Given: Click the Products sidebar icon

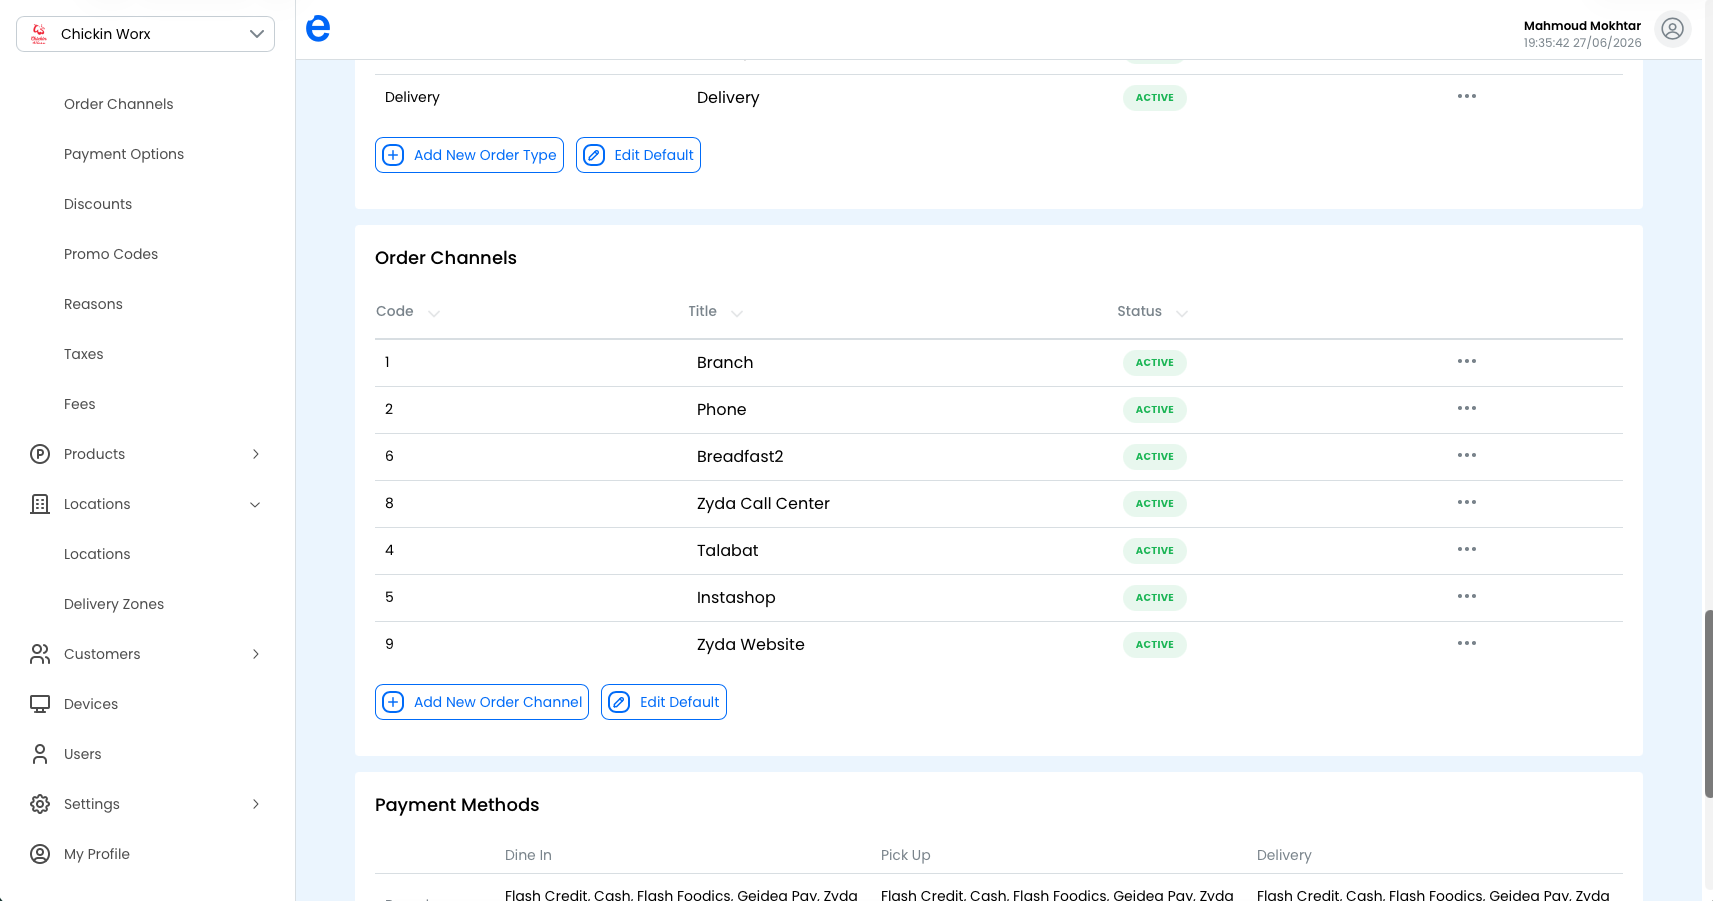Looking at the screenshot, I should [x=40, y=454].
